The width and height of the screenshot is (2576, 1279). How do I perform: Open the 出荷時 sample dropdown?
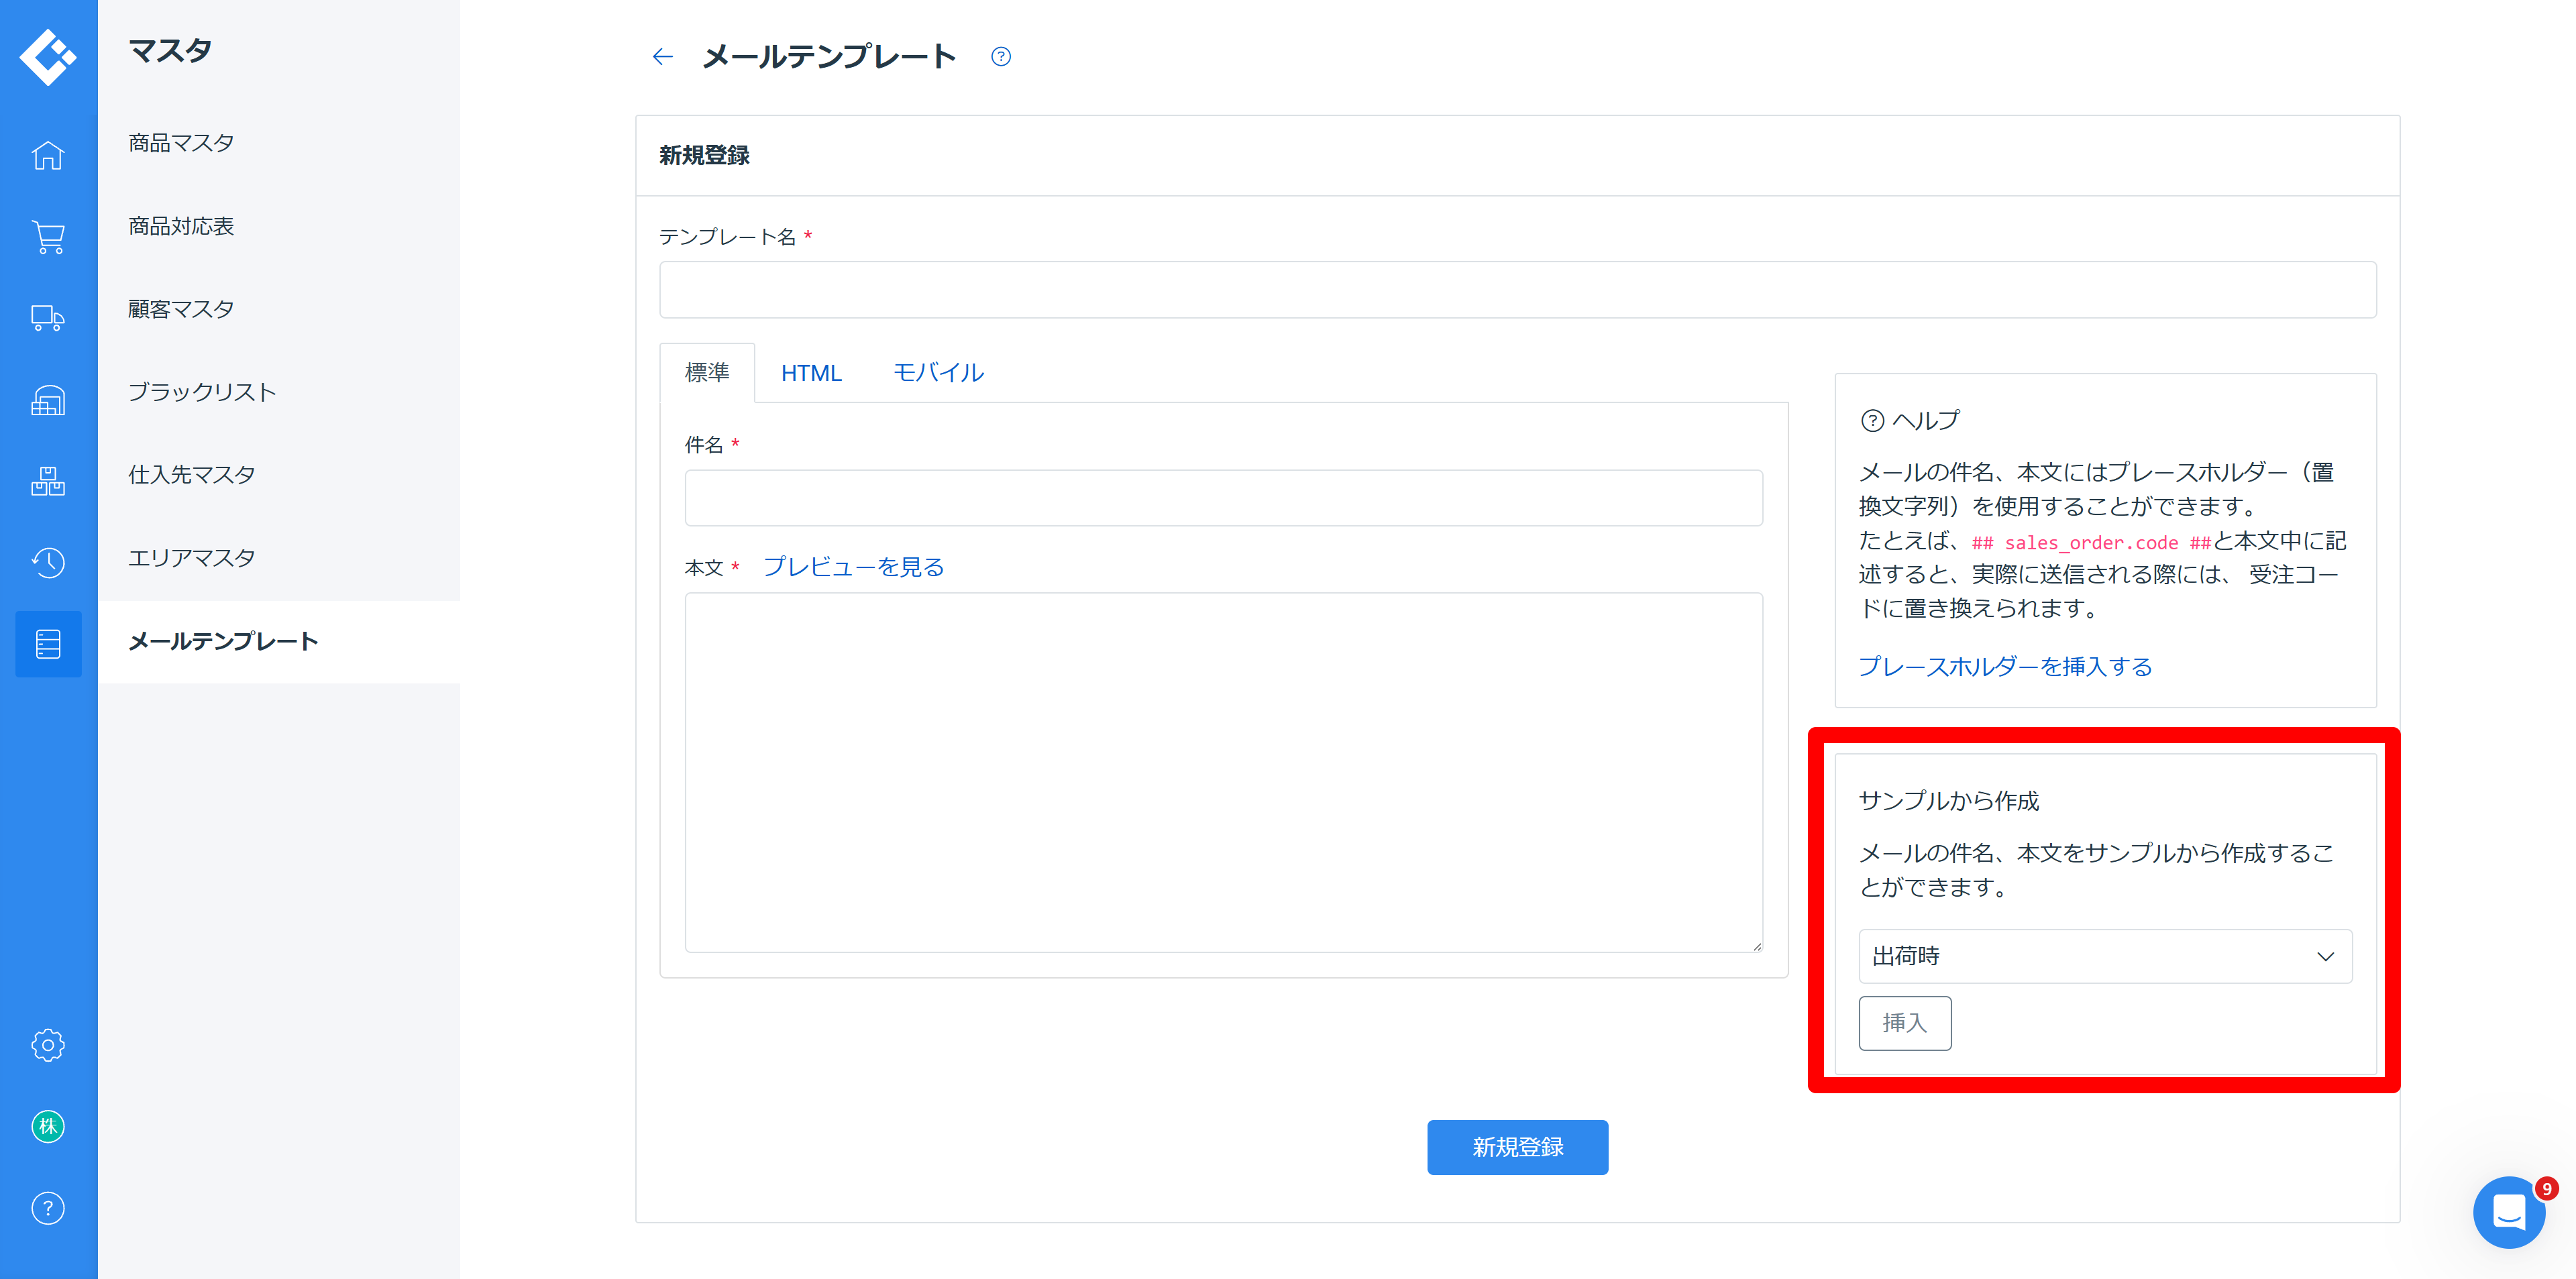click(2105, 957)
